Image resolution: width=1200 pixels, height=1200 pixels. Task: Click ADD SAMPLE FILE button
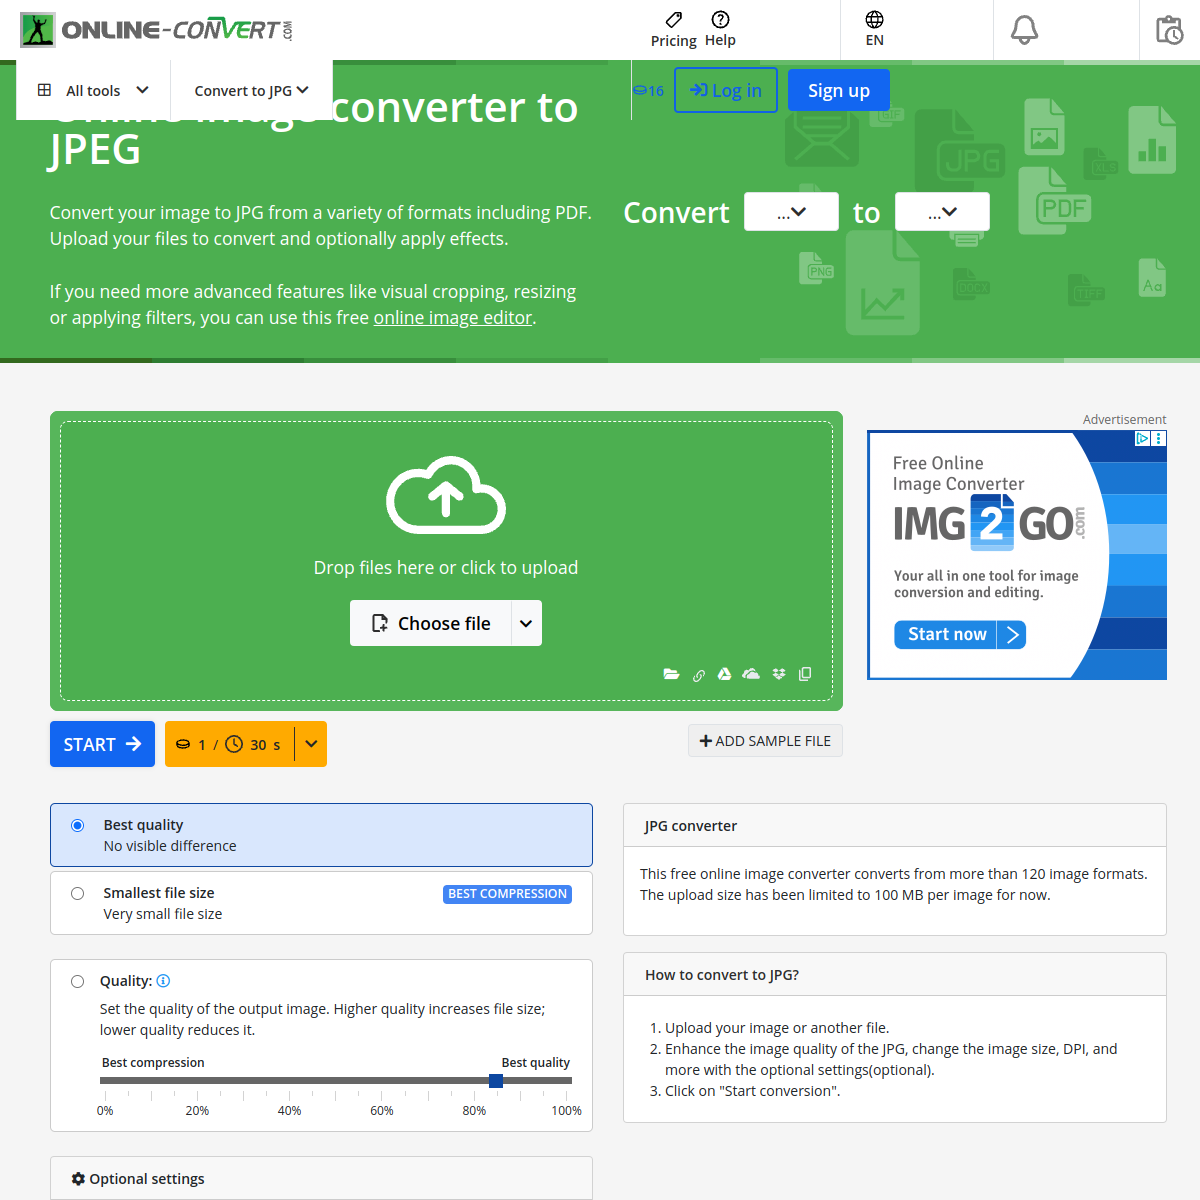click(765, 741)
